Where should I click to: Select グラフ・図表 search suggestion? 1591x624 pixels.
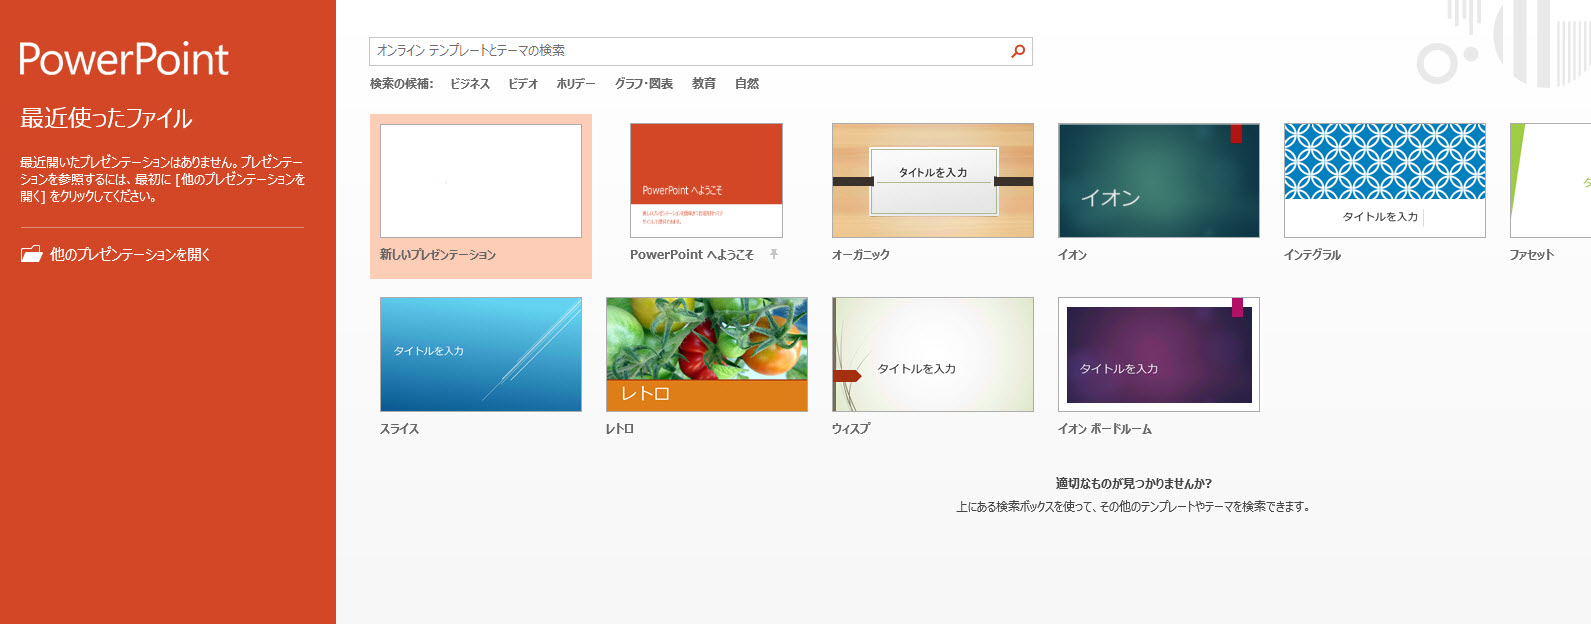coord(644,84)
